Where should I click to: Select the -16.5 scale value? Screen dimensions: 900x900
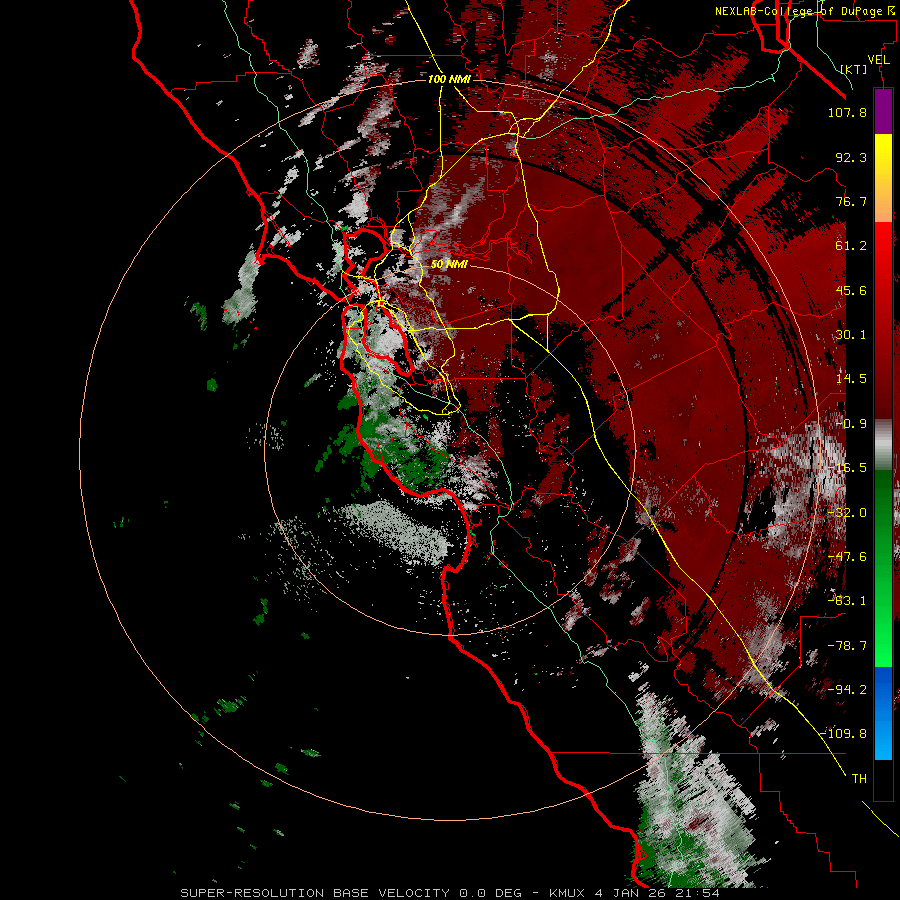coord(847,468)
